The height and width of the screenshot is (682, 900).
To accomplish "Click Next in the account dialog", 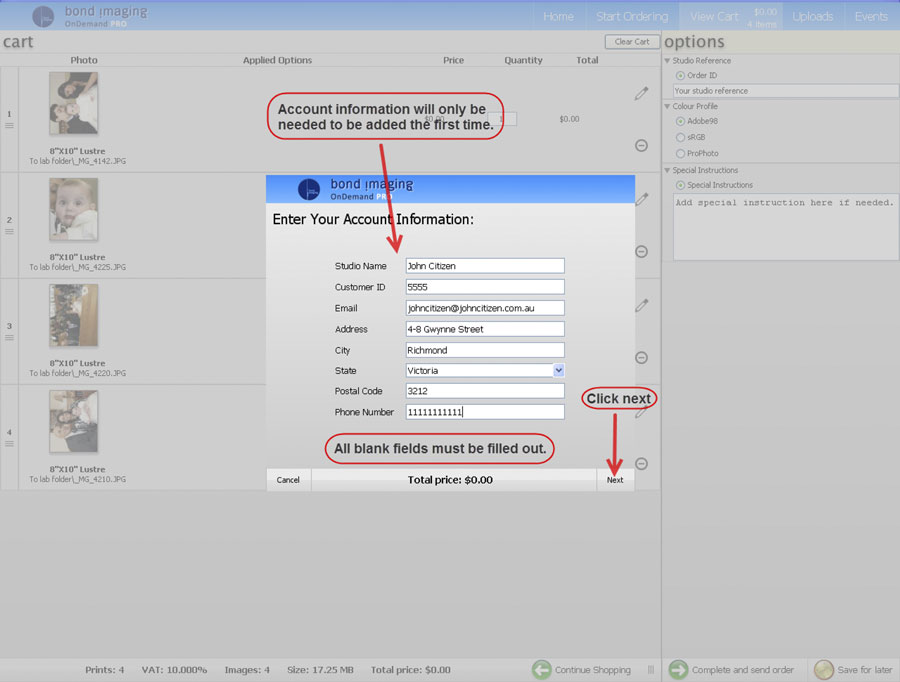I will click(614, 480).
